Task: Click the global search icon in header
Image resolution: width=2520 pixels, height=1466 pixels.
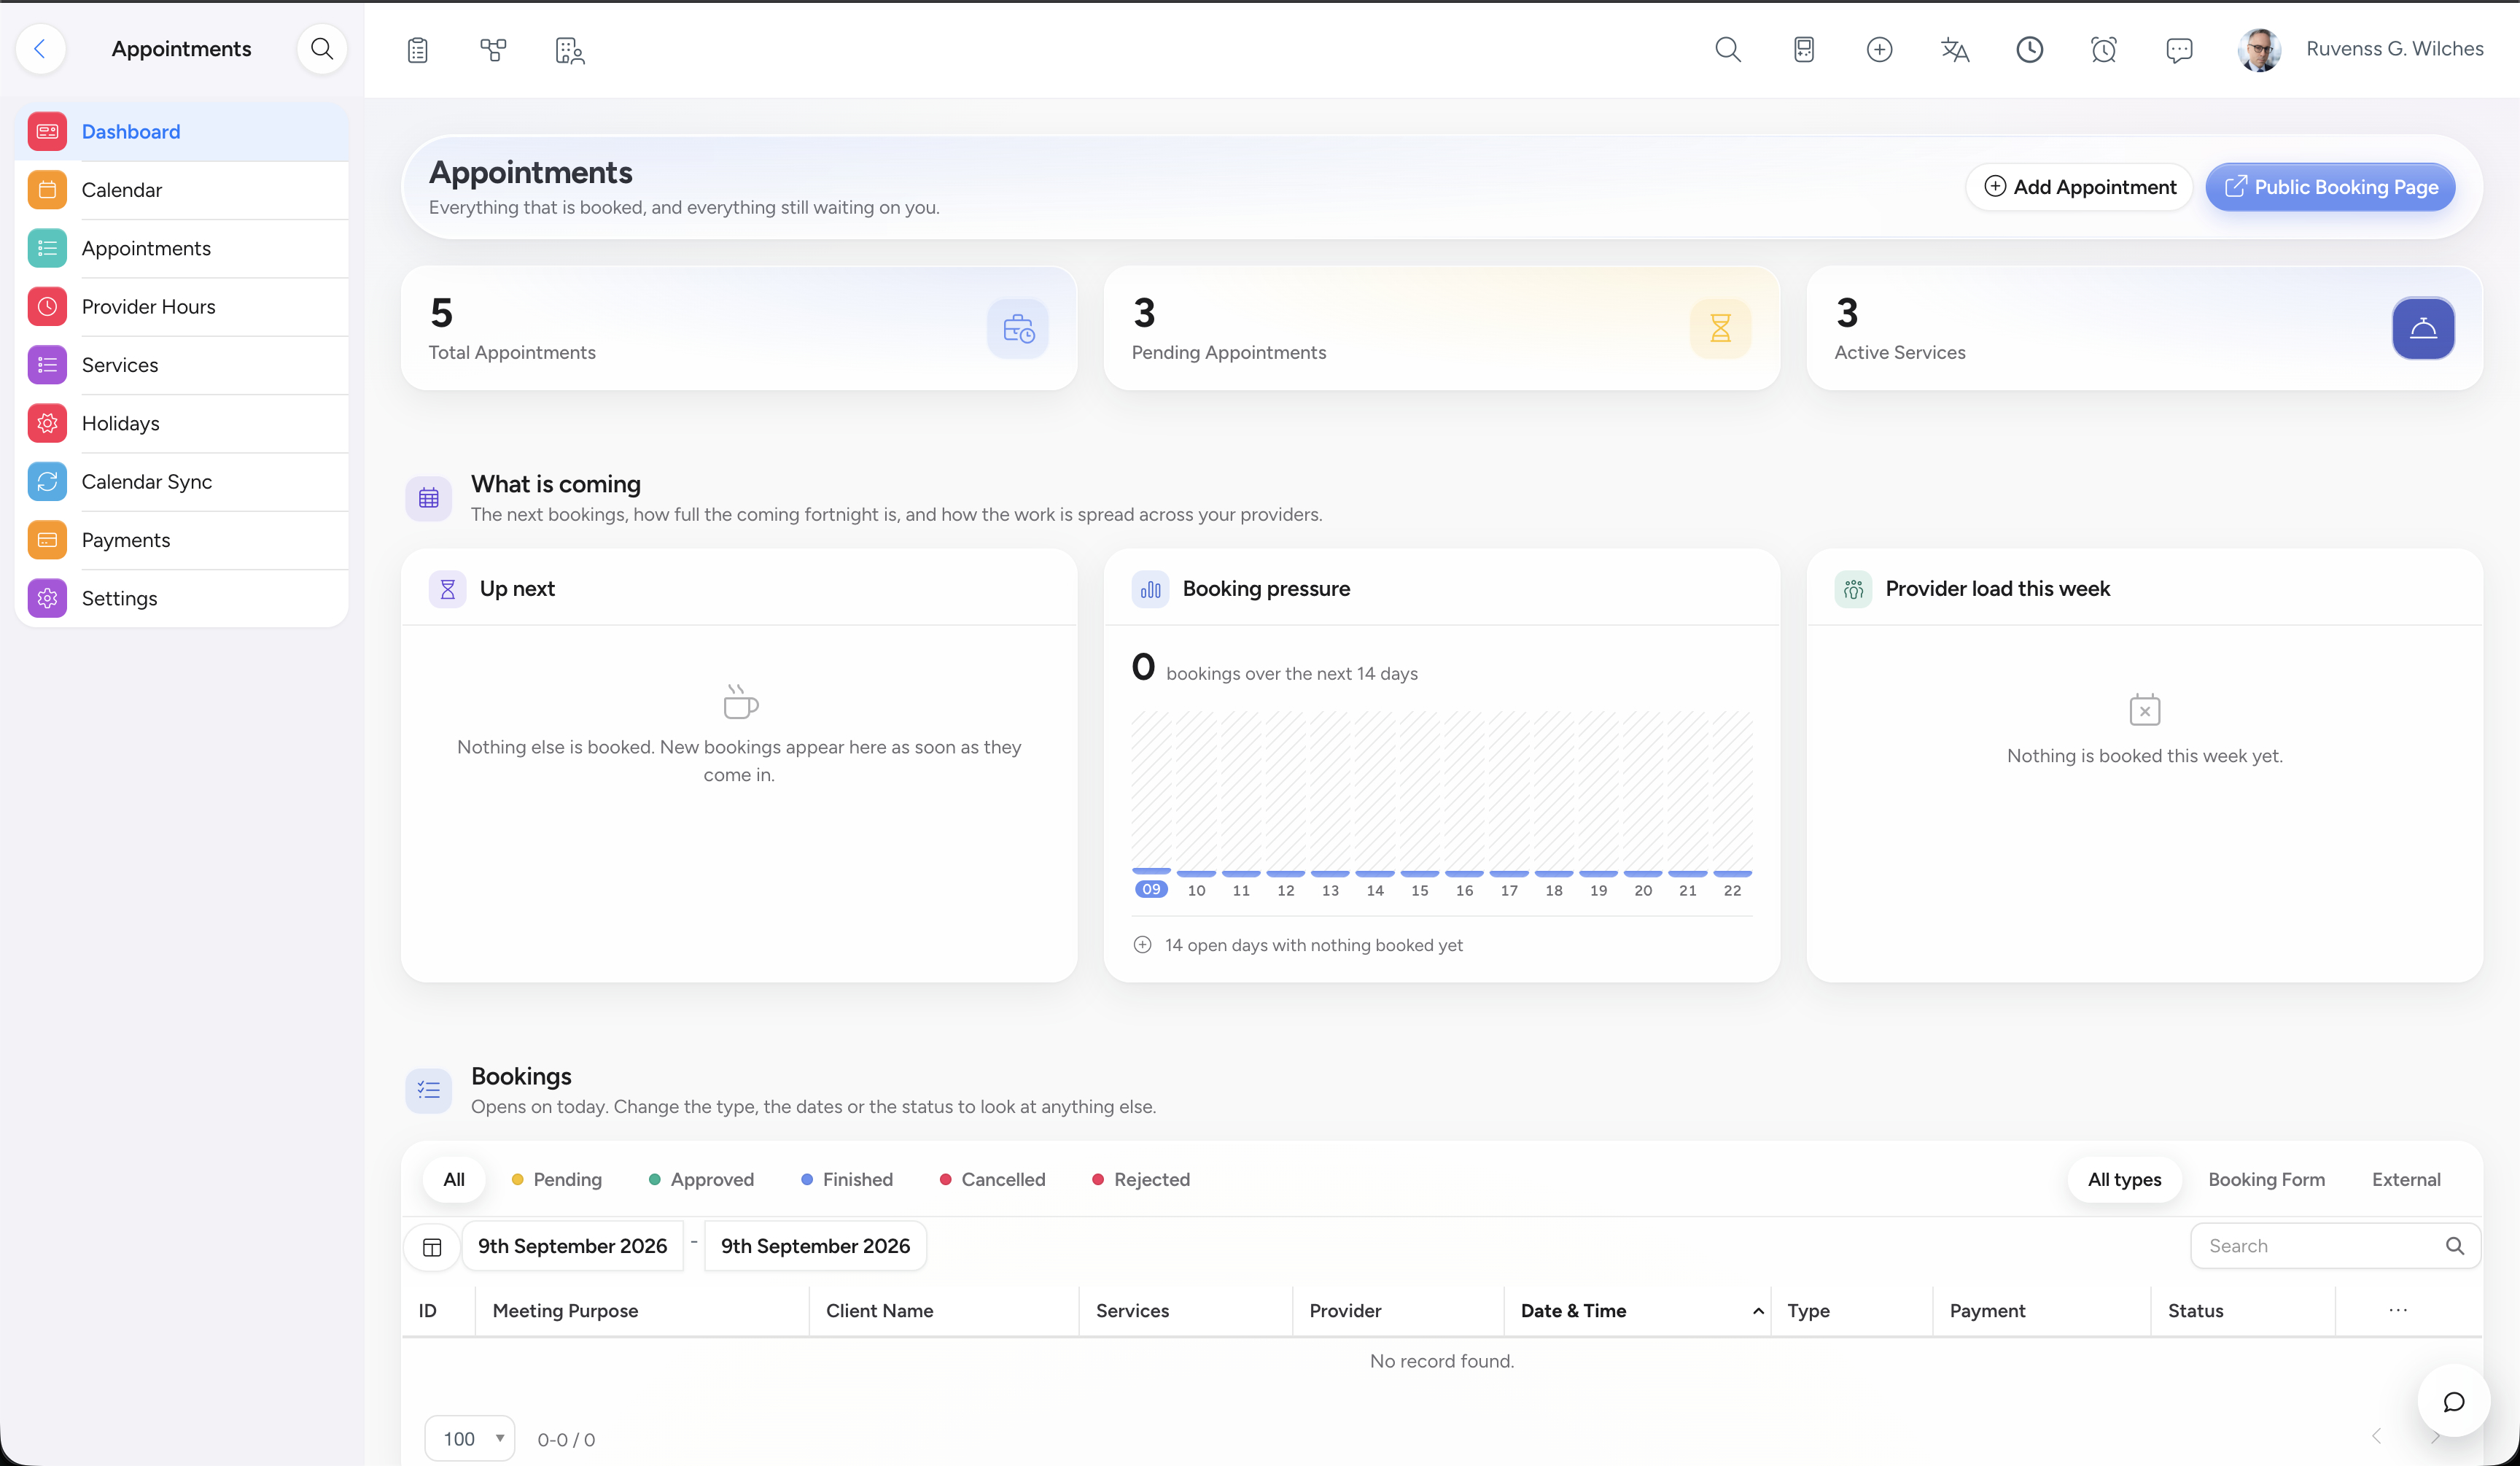Action: pyautogui.click(x=1728, y=49)
